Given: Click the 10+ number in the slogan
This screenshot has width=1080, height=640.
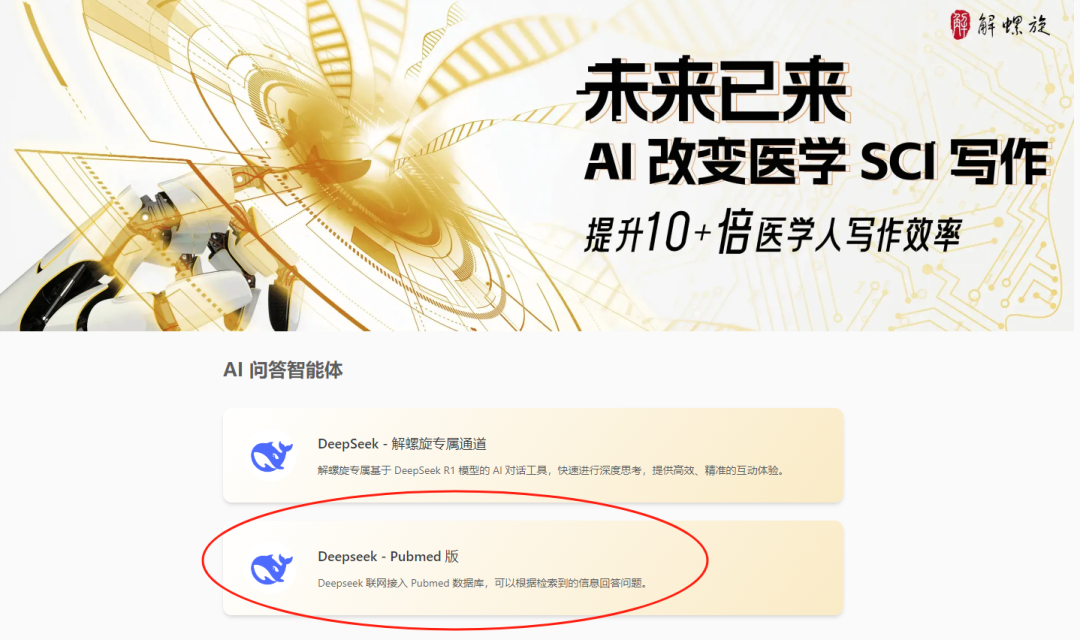Looking at the screenshot, I should 677,231.
